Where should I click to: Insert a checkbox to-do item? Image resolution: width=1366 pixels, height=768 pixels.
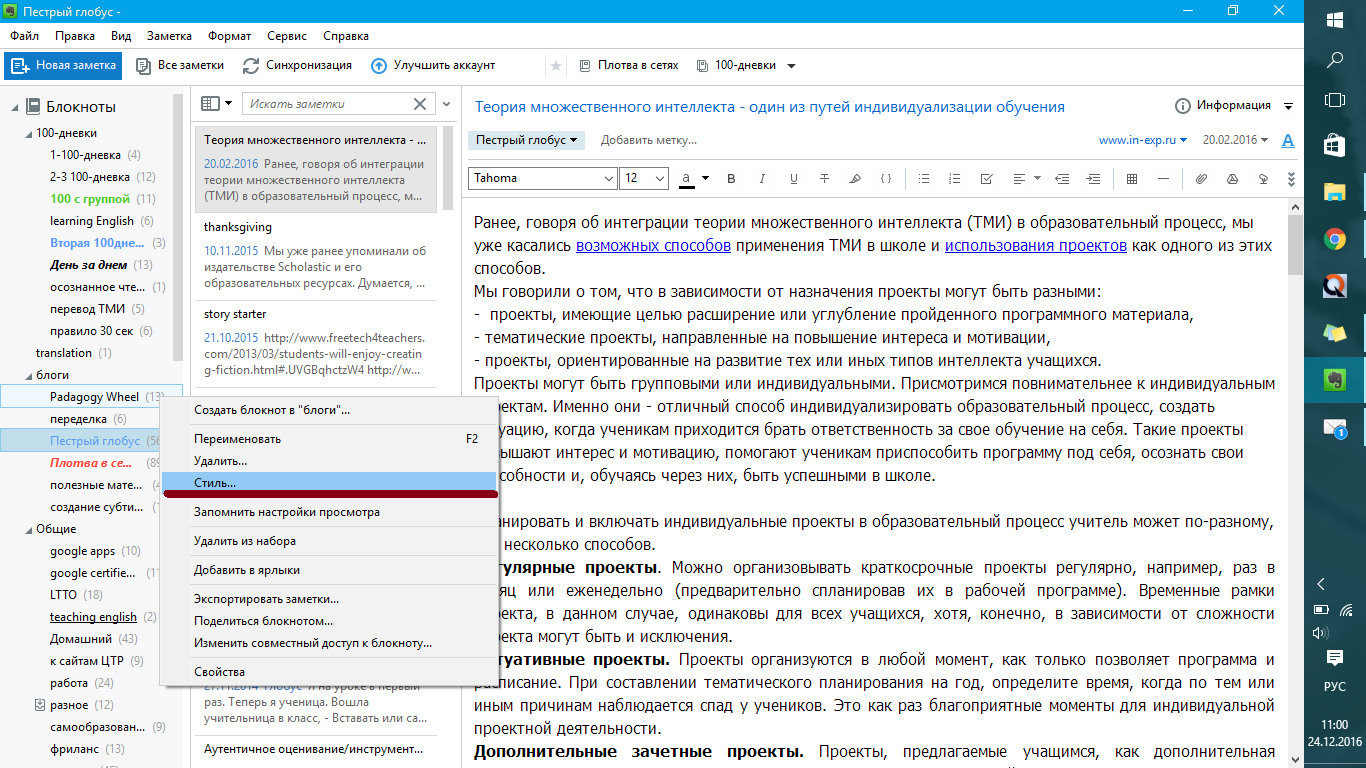(x=987, y=179)
